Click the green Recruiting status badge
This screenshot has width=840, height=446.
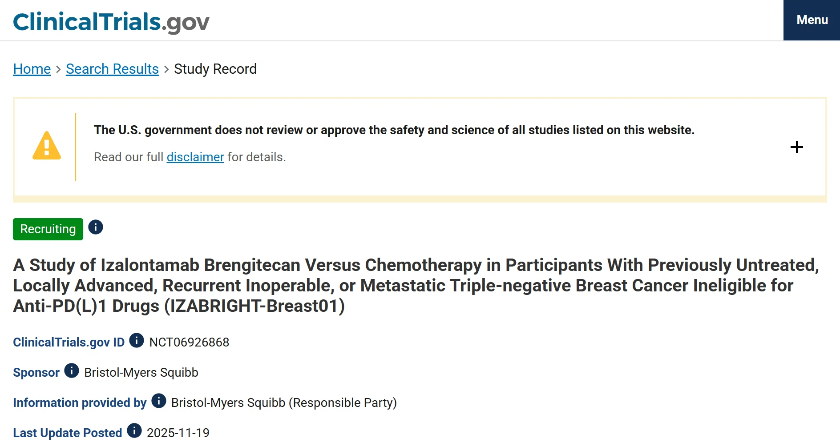point(48,229)
